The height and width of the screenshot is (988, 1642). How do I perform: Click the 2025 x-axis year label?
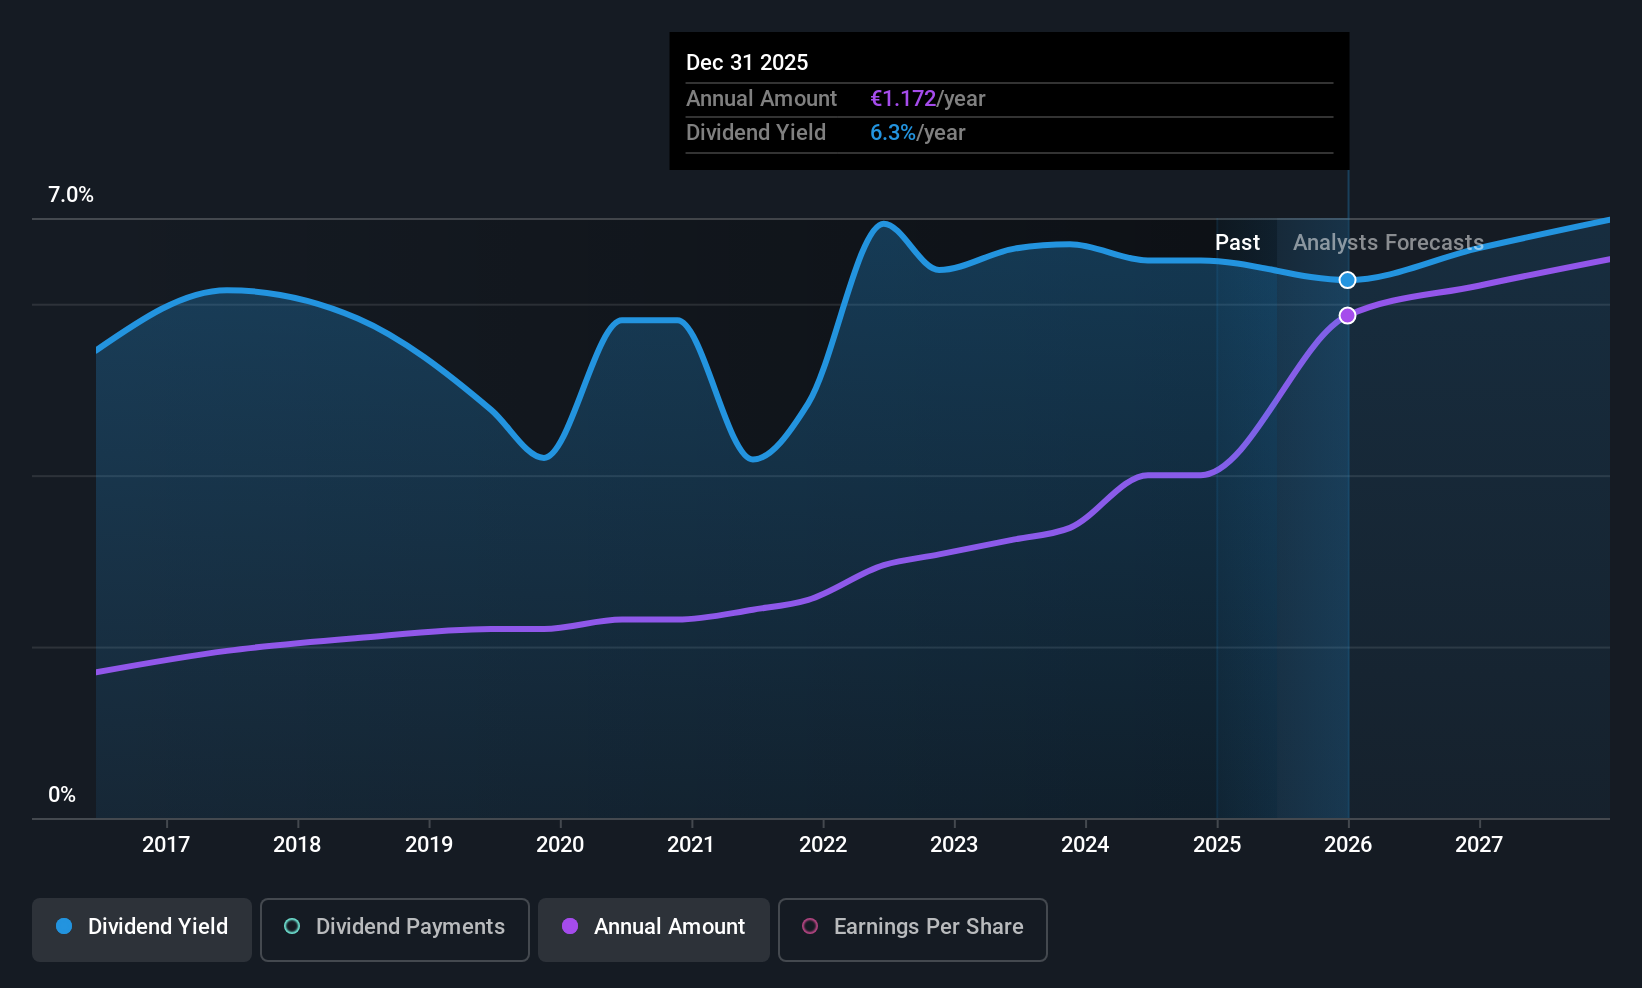[1217, 844]
